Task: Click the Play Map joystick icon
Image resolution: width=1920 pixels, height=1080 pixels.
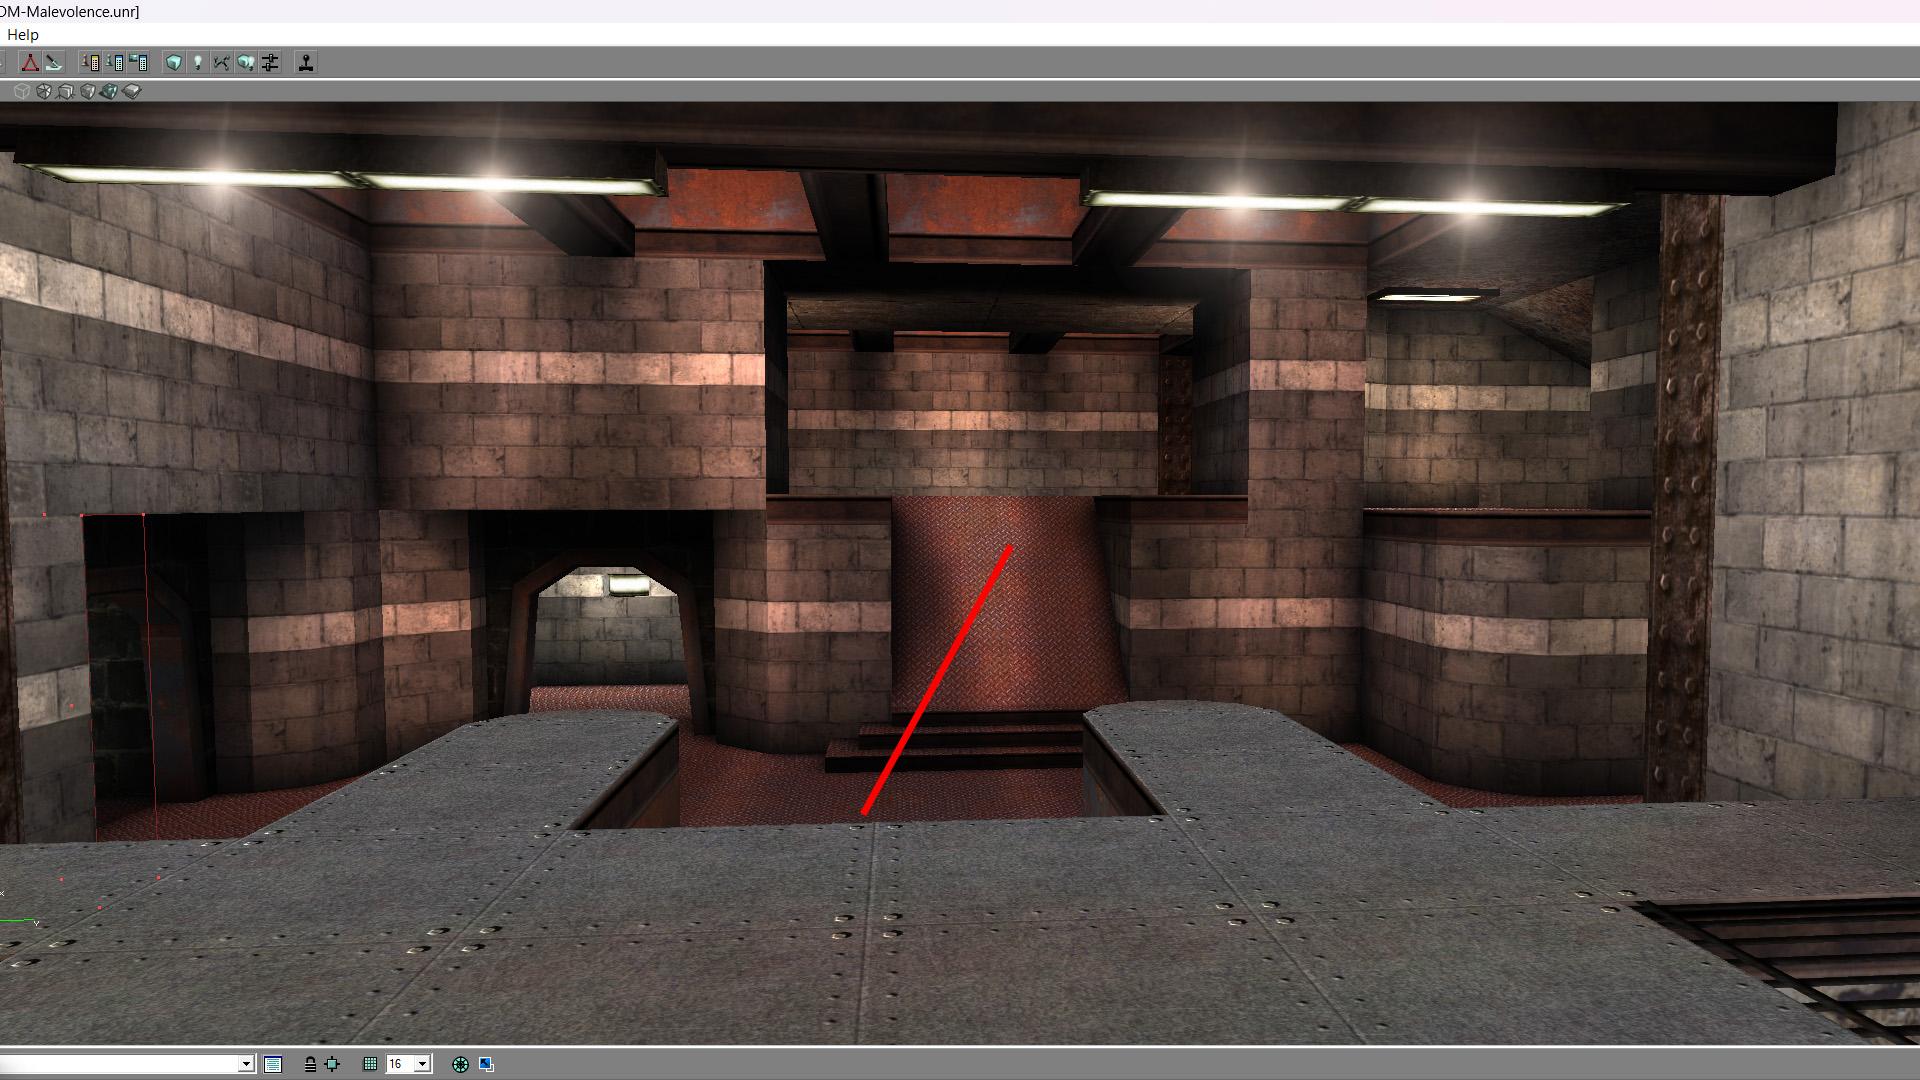Action: [306, 63]
